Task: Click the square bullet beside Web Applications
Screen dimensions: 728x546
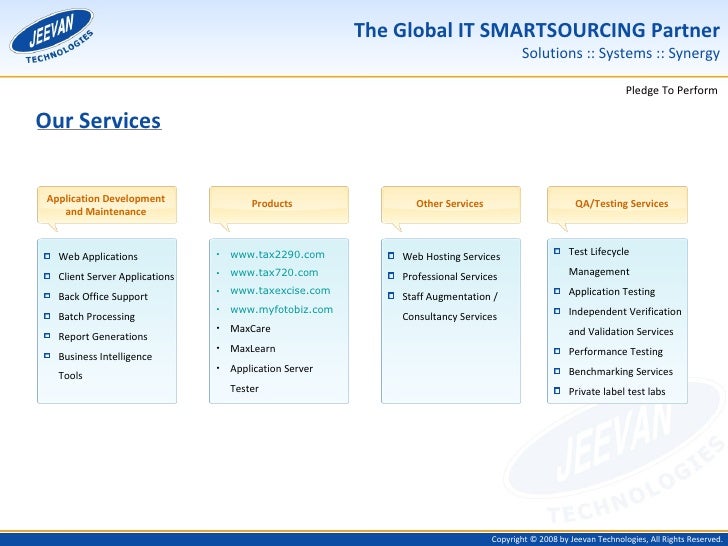Action: [x=47, y=256]
